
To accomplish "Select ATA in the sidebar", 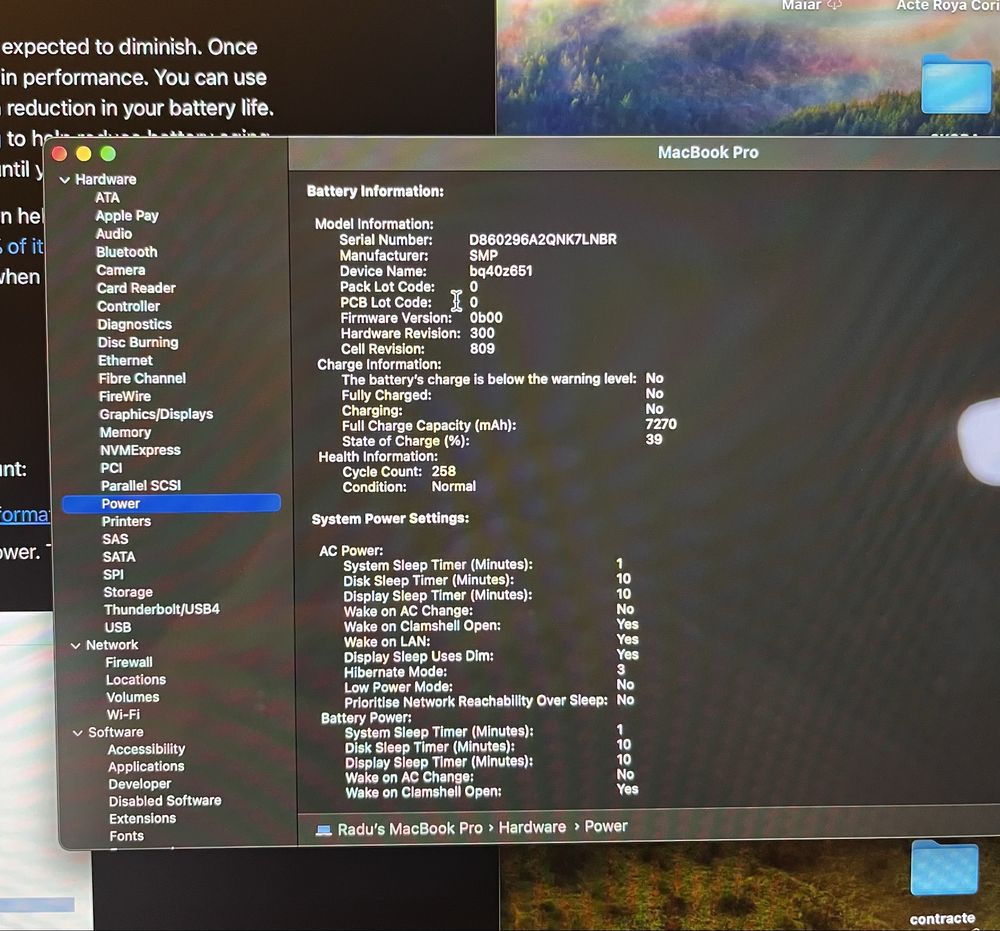I will (x=107, y=198).
